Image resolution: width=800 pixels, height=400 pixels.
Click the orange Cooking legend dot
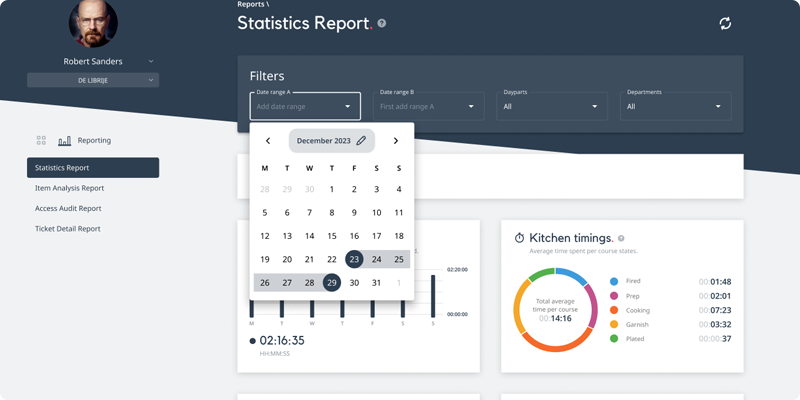[614, 310]
